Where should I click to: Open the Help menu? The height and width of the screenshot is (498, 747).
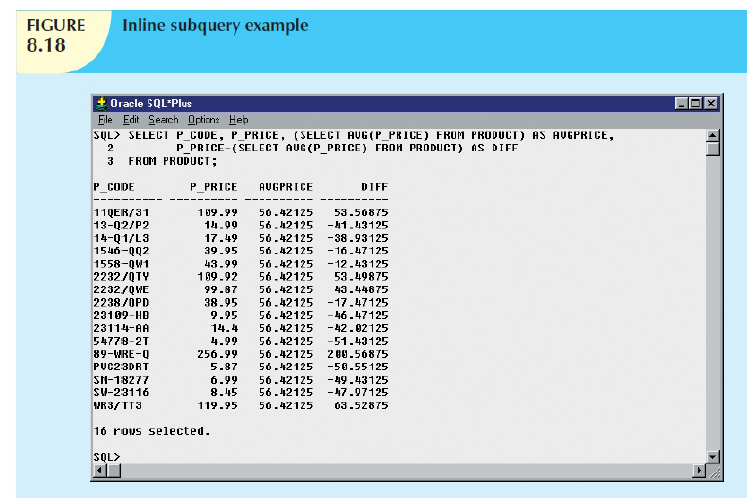click(238, 120)
